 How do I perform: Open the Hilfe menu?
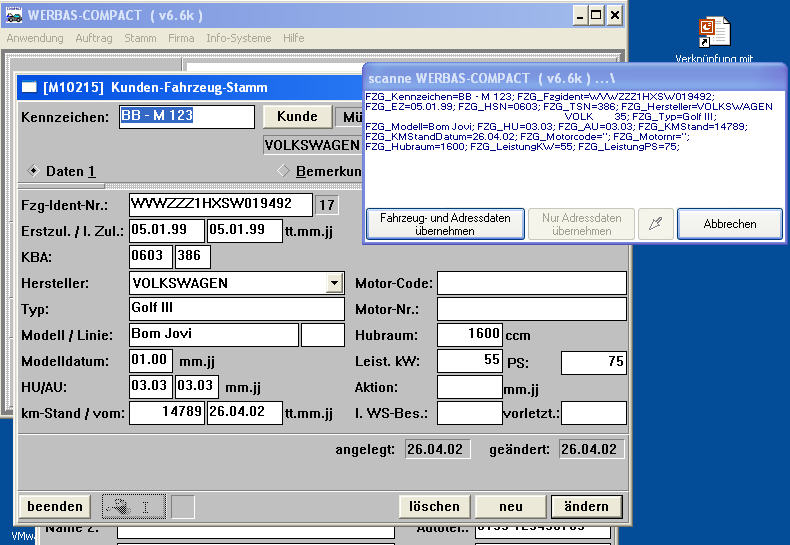293,38
